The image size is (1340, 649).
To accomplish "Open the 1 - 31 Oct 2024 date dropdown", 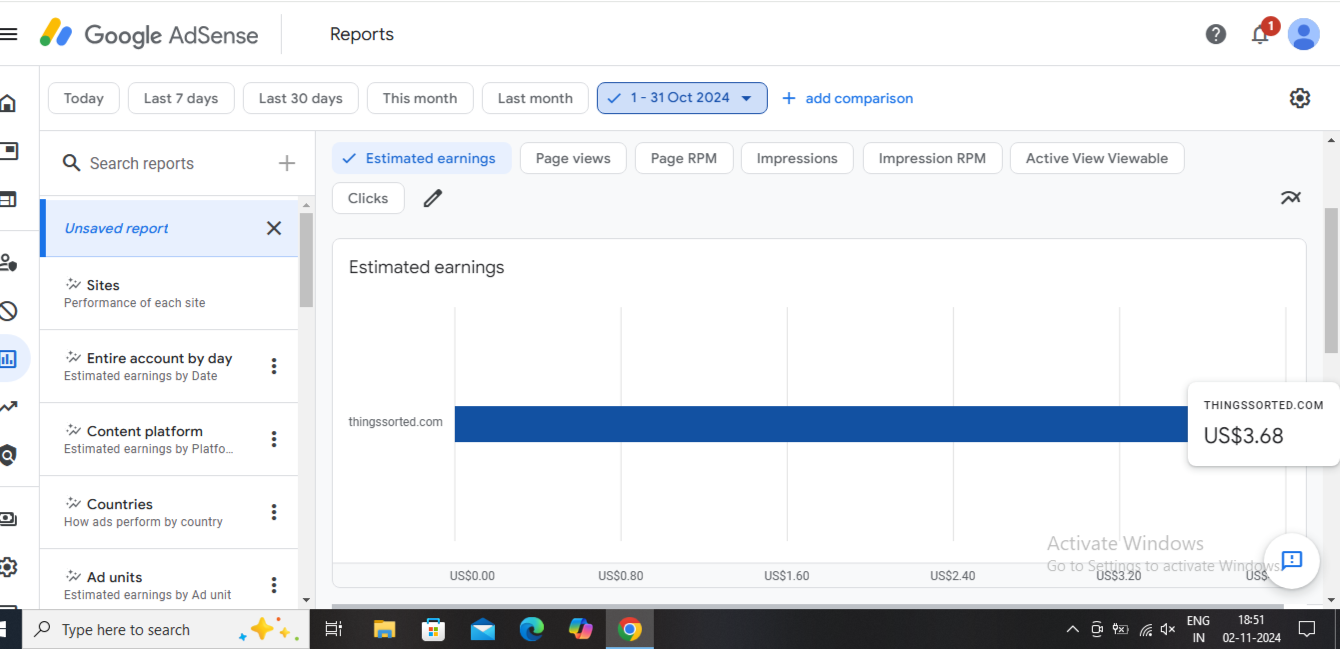I will pos(682,98).
